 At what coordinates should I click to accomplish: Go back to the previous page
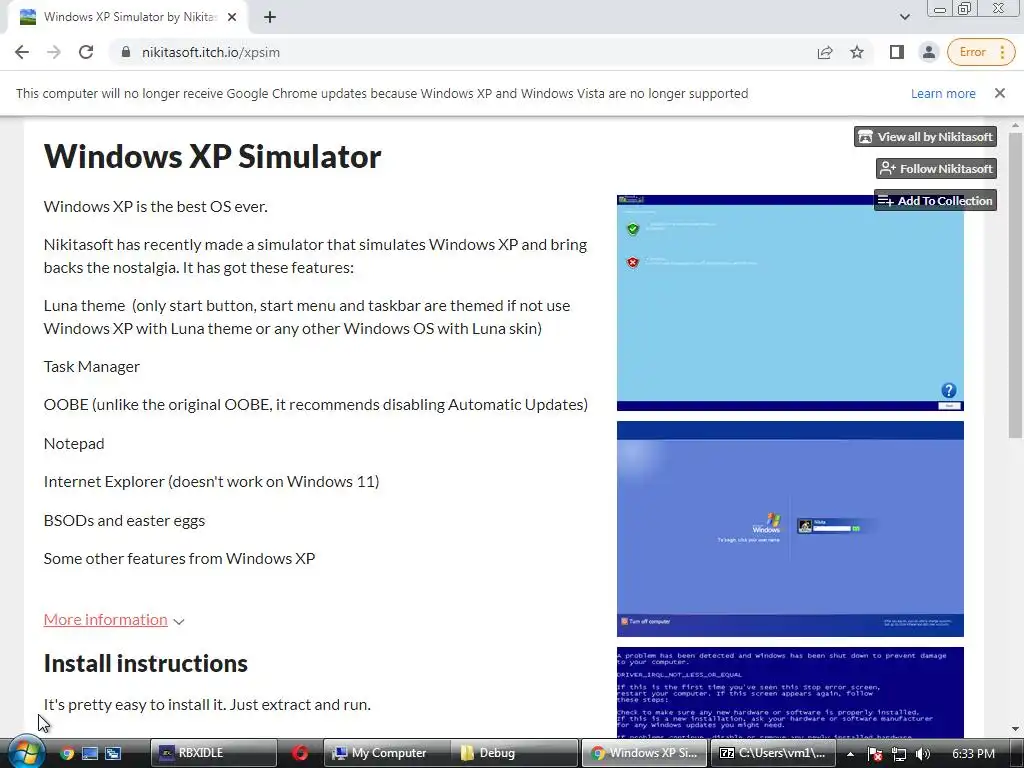[x=22, y=52]
